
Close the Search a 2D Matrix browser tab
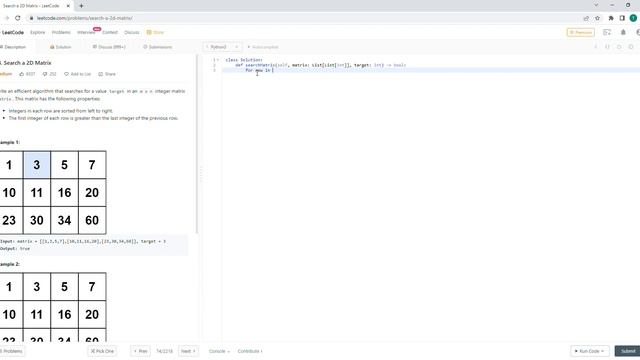tap(68, 6)
